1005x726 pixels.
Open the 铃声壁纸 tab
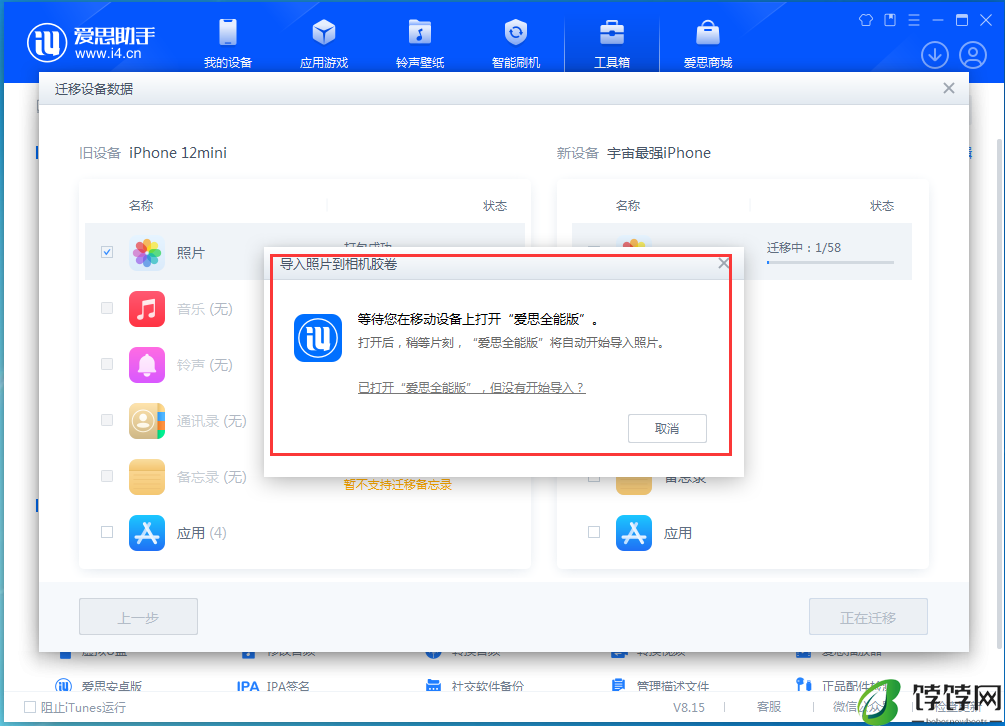(420, 44)
